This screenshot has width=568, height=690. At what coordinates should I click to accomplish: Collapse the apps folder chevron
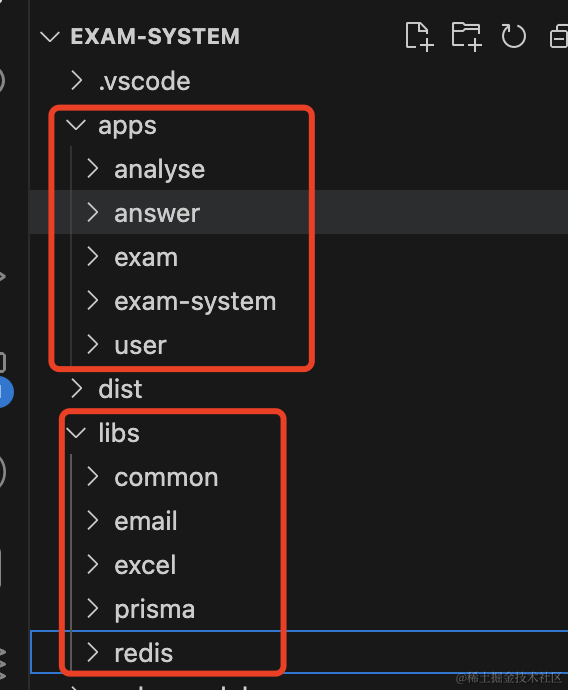[76, 125]
